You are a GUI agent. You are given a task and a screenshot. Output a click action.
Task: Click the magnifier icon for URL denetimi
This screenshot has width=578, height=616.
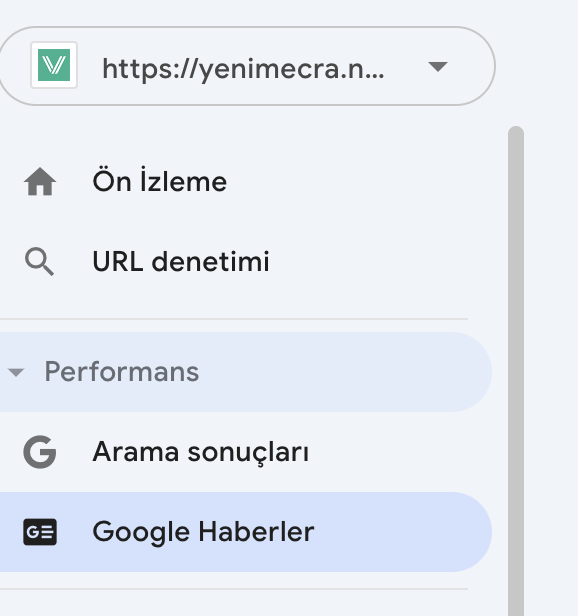tap(39, 261)
